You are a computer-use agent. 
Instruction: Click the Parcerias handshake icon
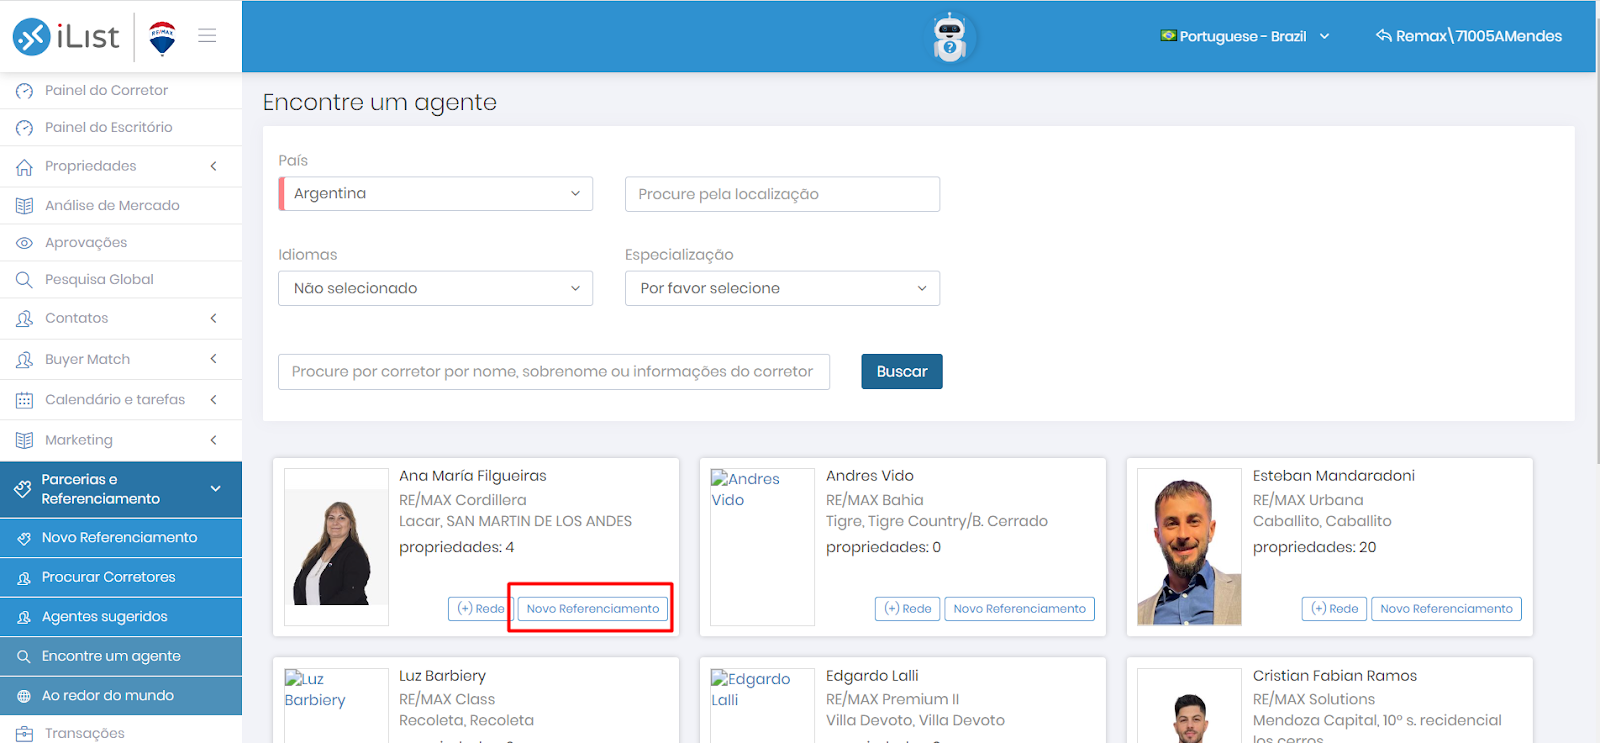(x=22, y=489)
